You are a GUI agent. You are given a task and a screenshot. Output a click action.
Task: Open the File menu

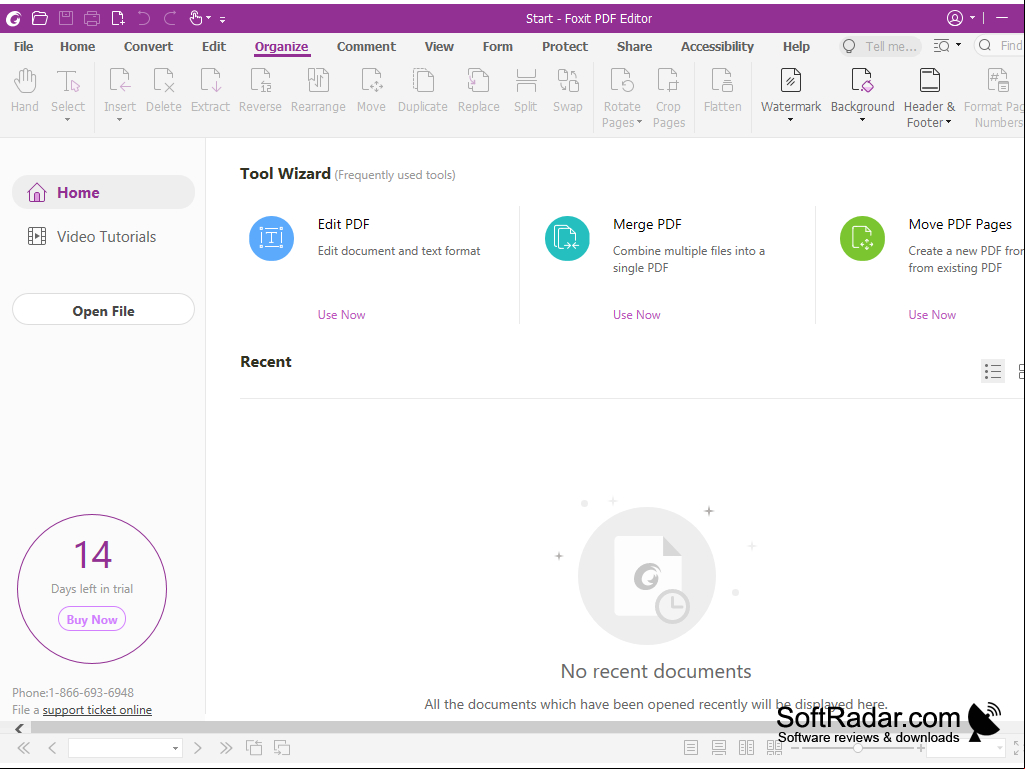(x=24, y=46)
